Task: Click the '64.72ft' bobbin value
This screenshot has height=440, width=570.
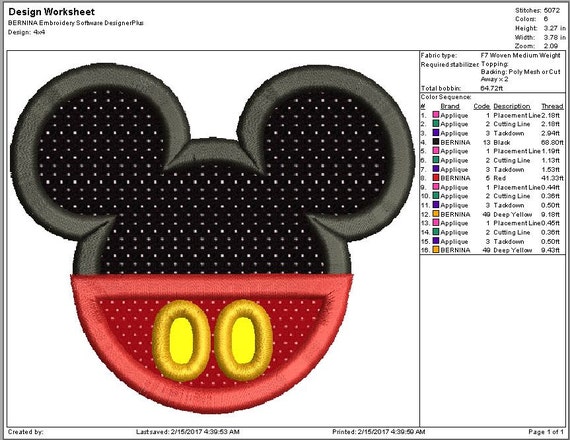Action: coord(491,88)
